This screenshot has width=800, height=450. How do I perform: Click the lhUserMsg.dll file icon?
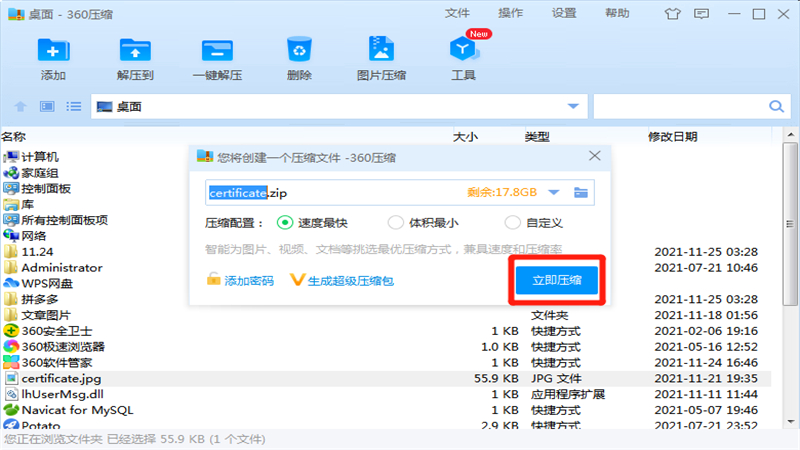[11, 394]
